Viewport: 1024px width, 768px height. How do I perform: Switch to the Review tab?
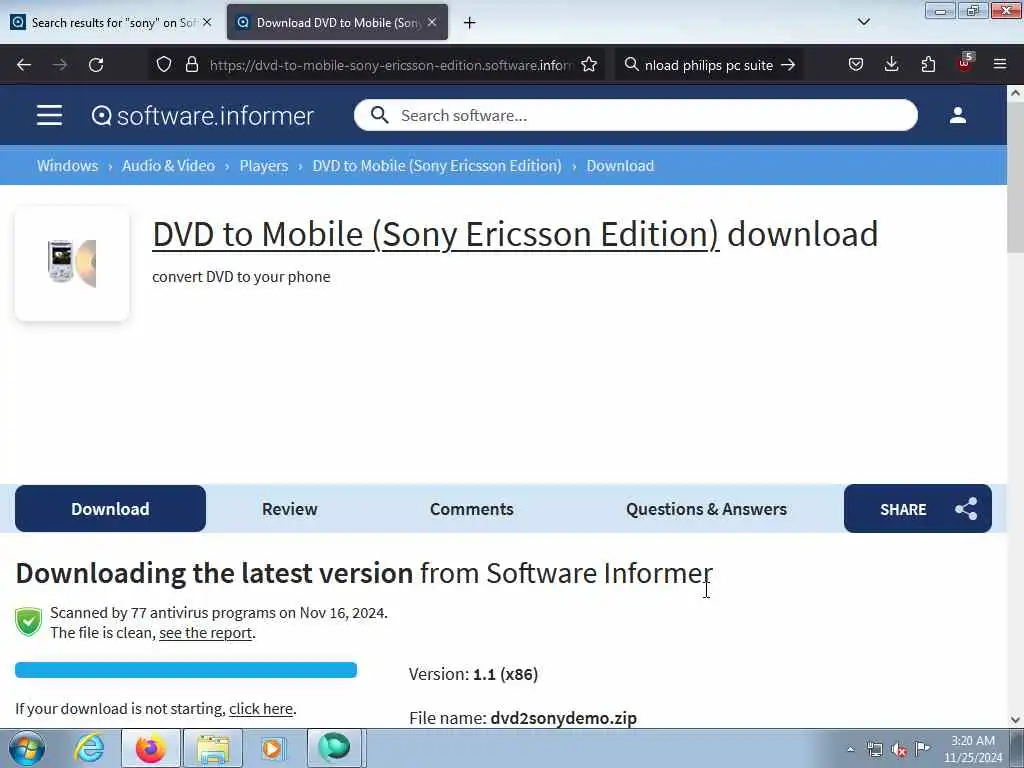[x=289, y=509]
